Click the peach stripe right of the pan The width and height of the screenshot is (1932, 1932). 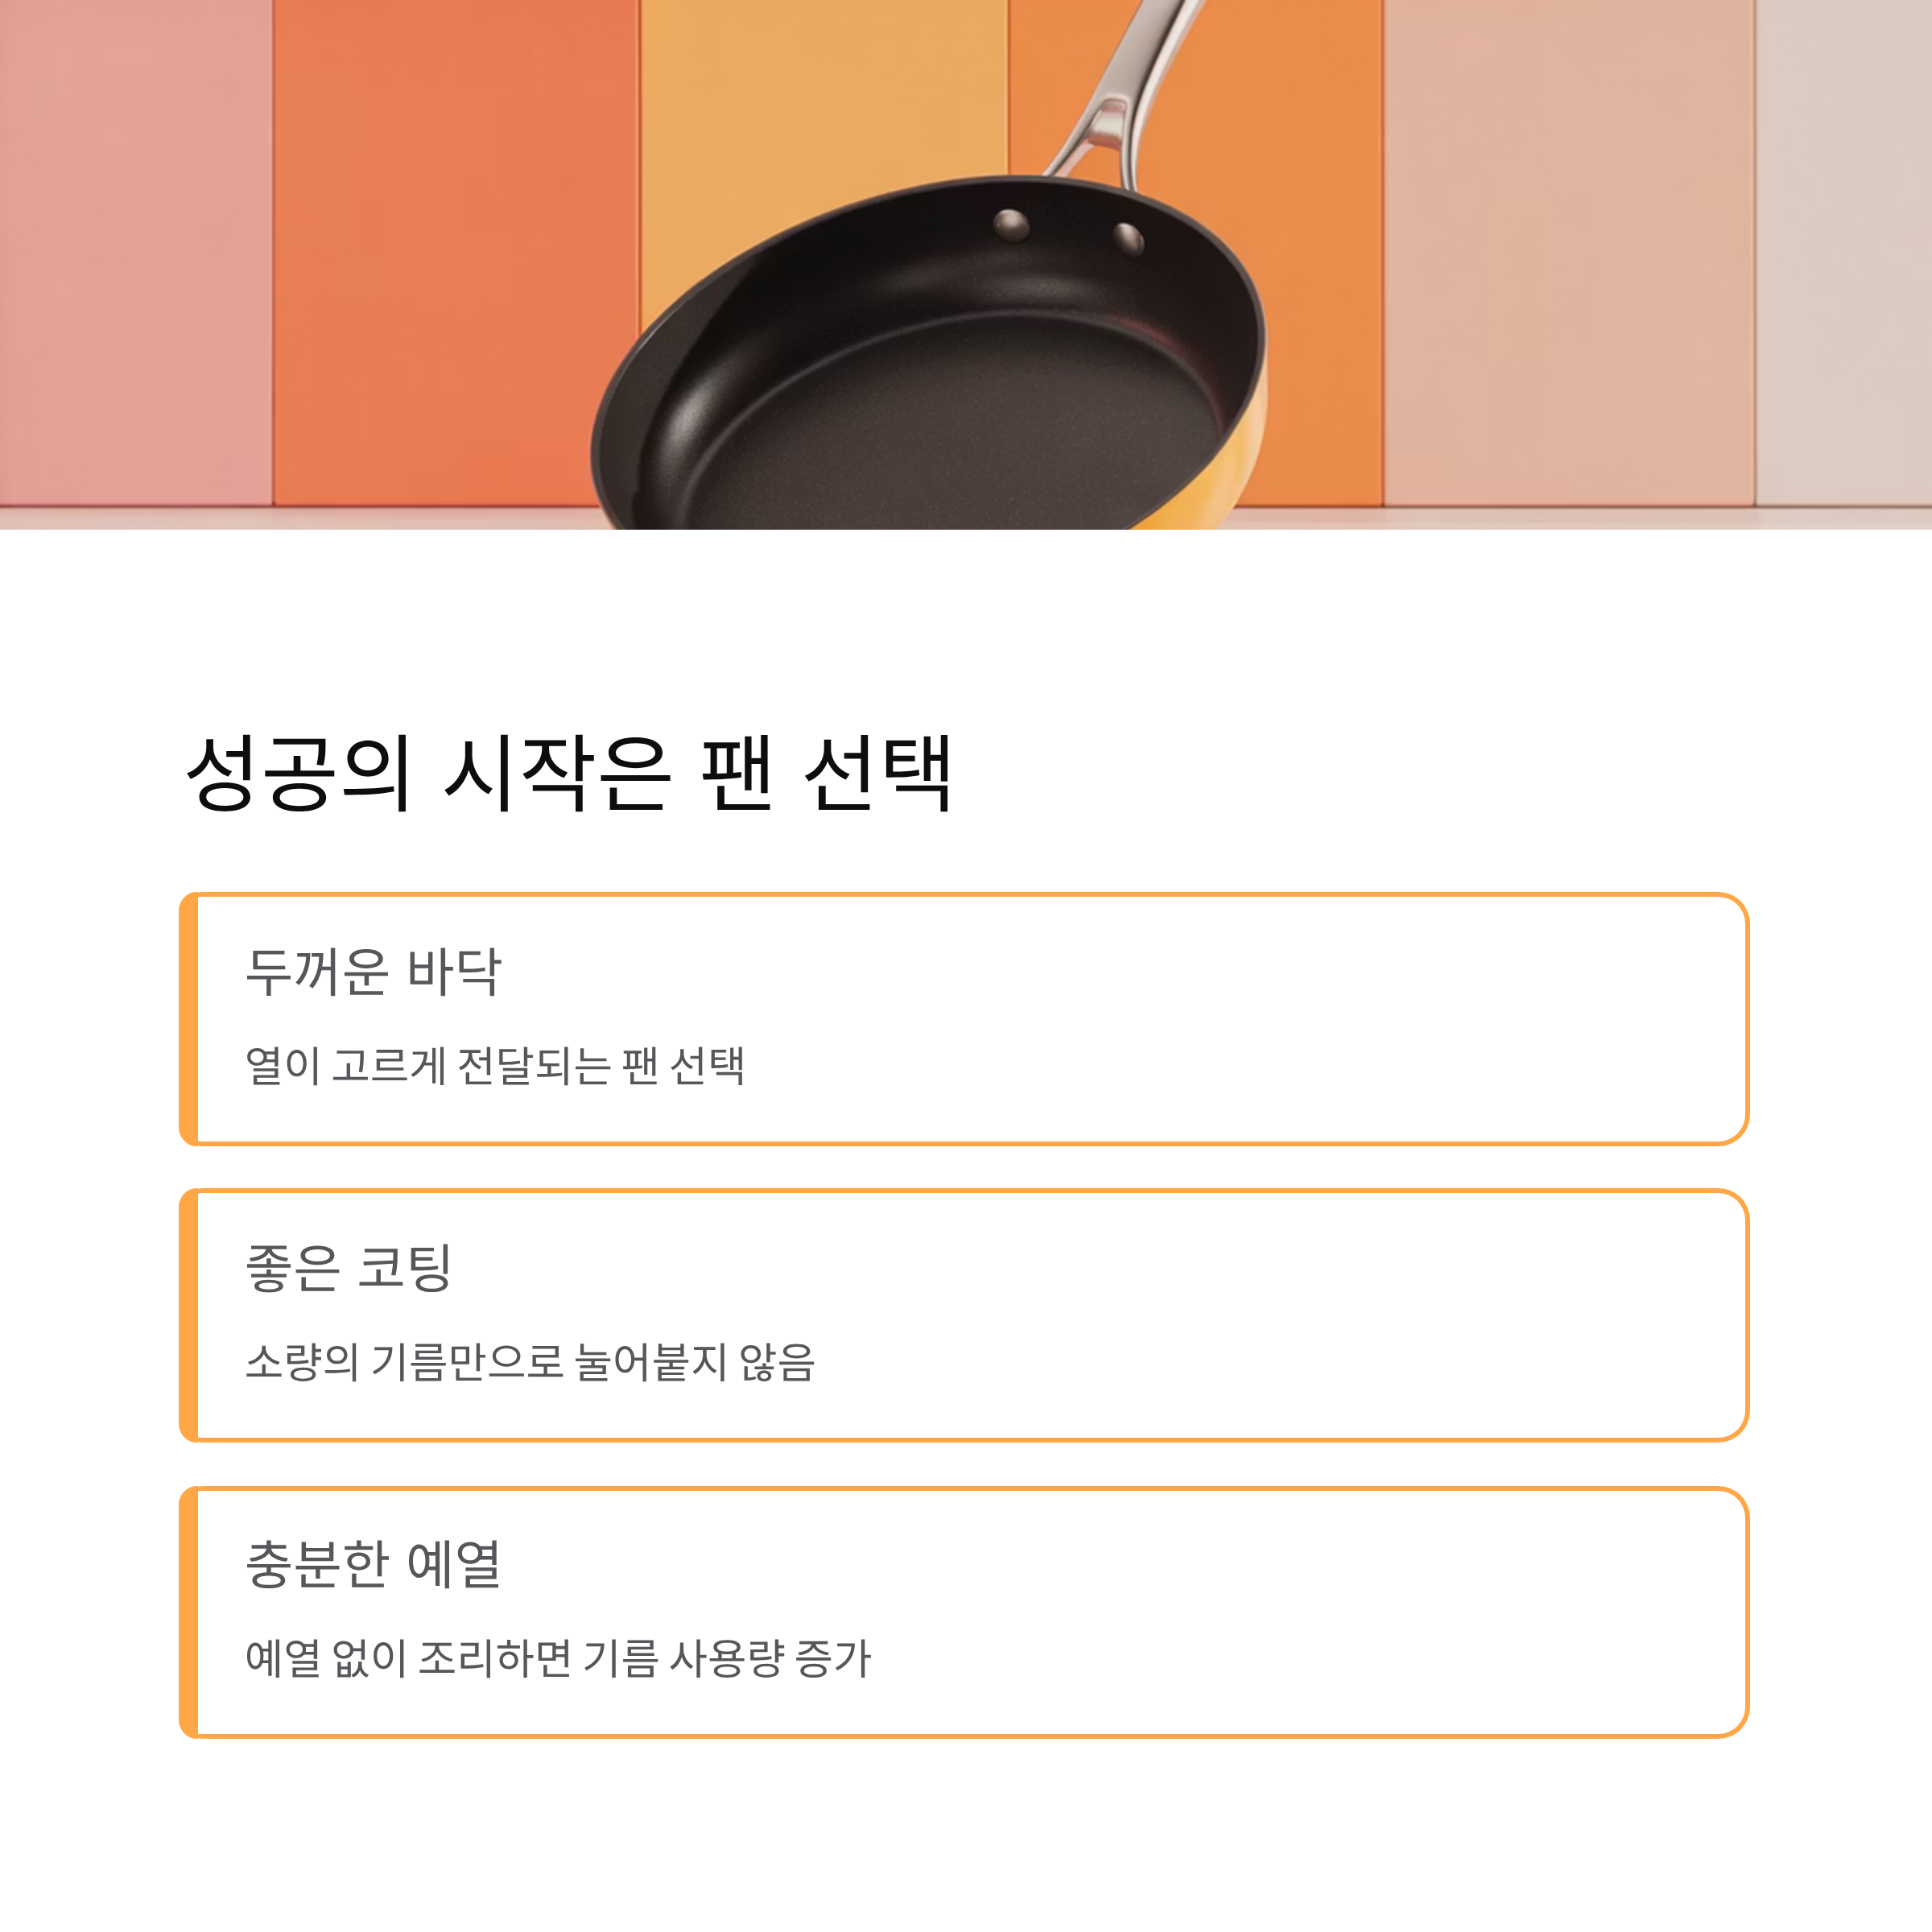1568,250
